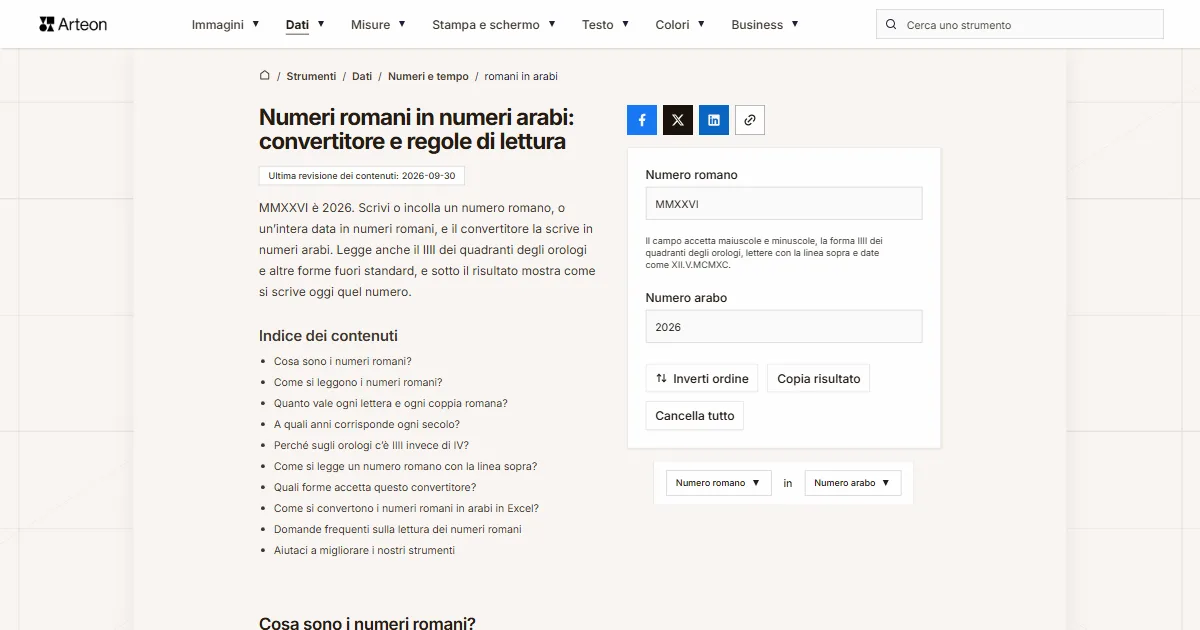The height and width of the screenshot is (630, 1200).
Task: Open the Stampa e schermo menu
Action: 494,25
